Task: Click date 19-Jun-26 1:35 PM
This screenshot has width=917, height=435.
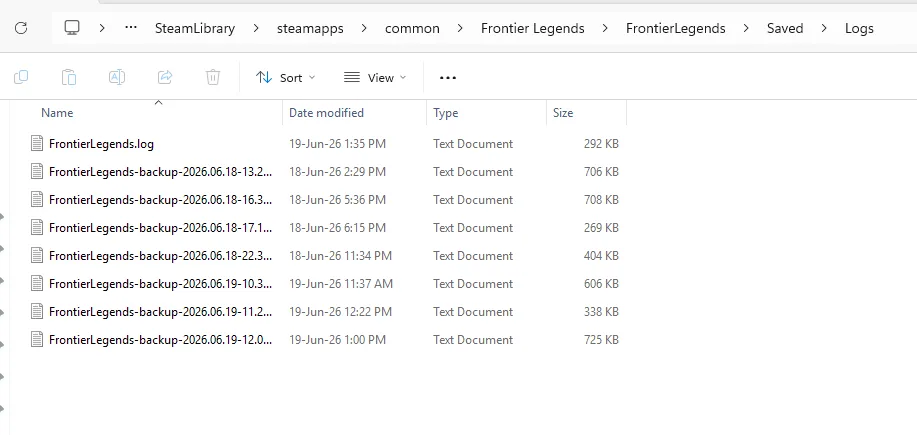Action: [x=337, y=144]
